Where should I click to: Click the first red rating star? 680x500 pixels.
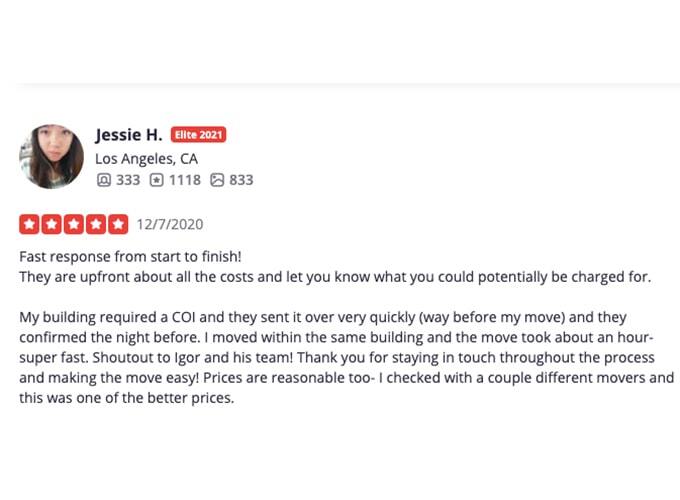pos(29,224)
